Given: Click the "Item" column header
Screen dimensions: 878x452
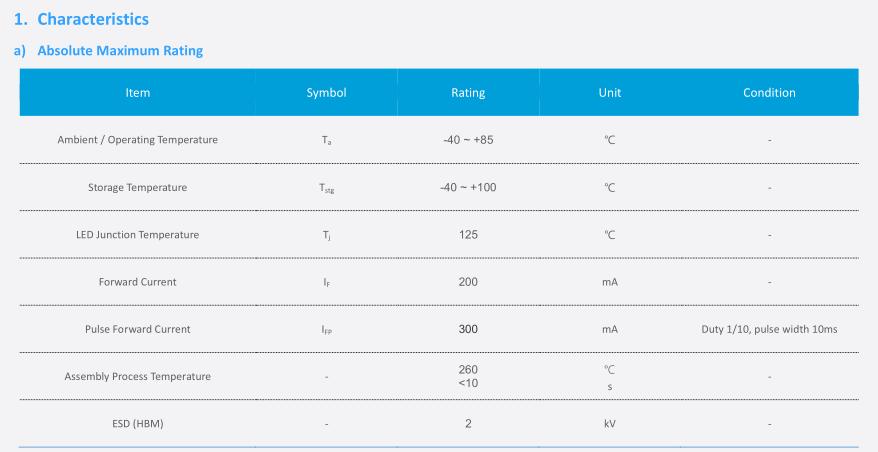Looking at the screenshot, I should click(x=138, y=93).
